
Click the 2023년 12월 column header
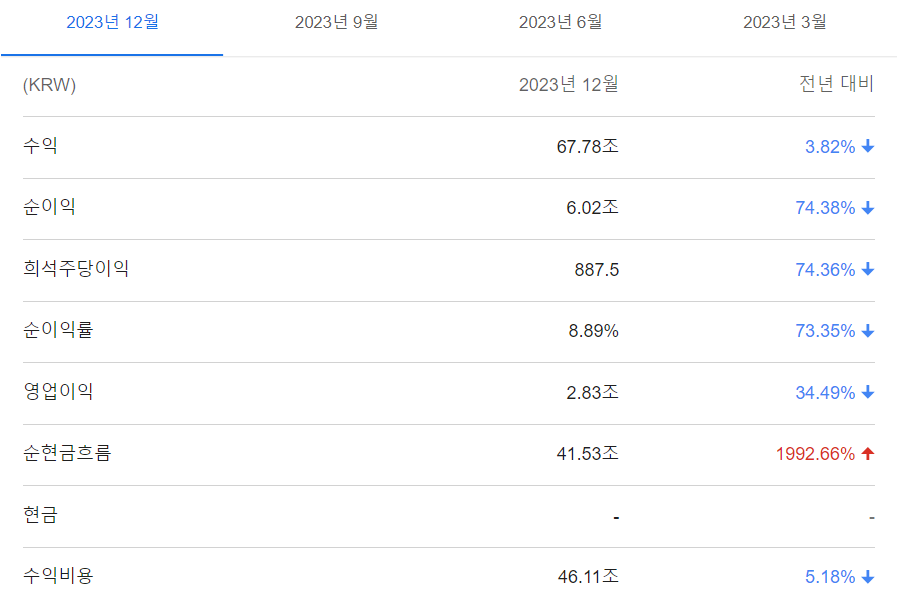coord(568,85)
